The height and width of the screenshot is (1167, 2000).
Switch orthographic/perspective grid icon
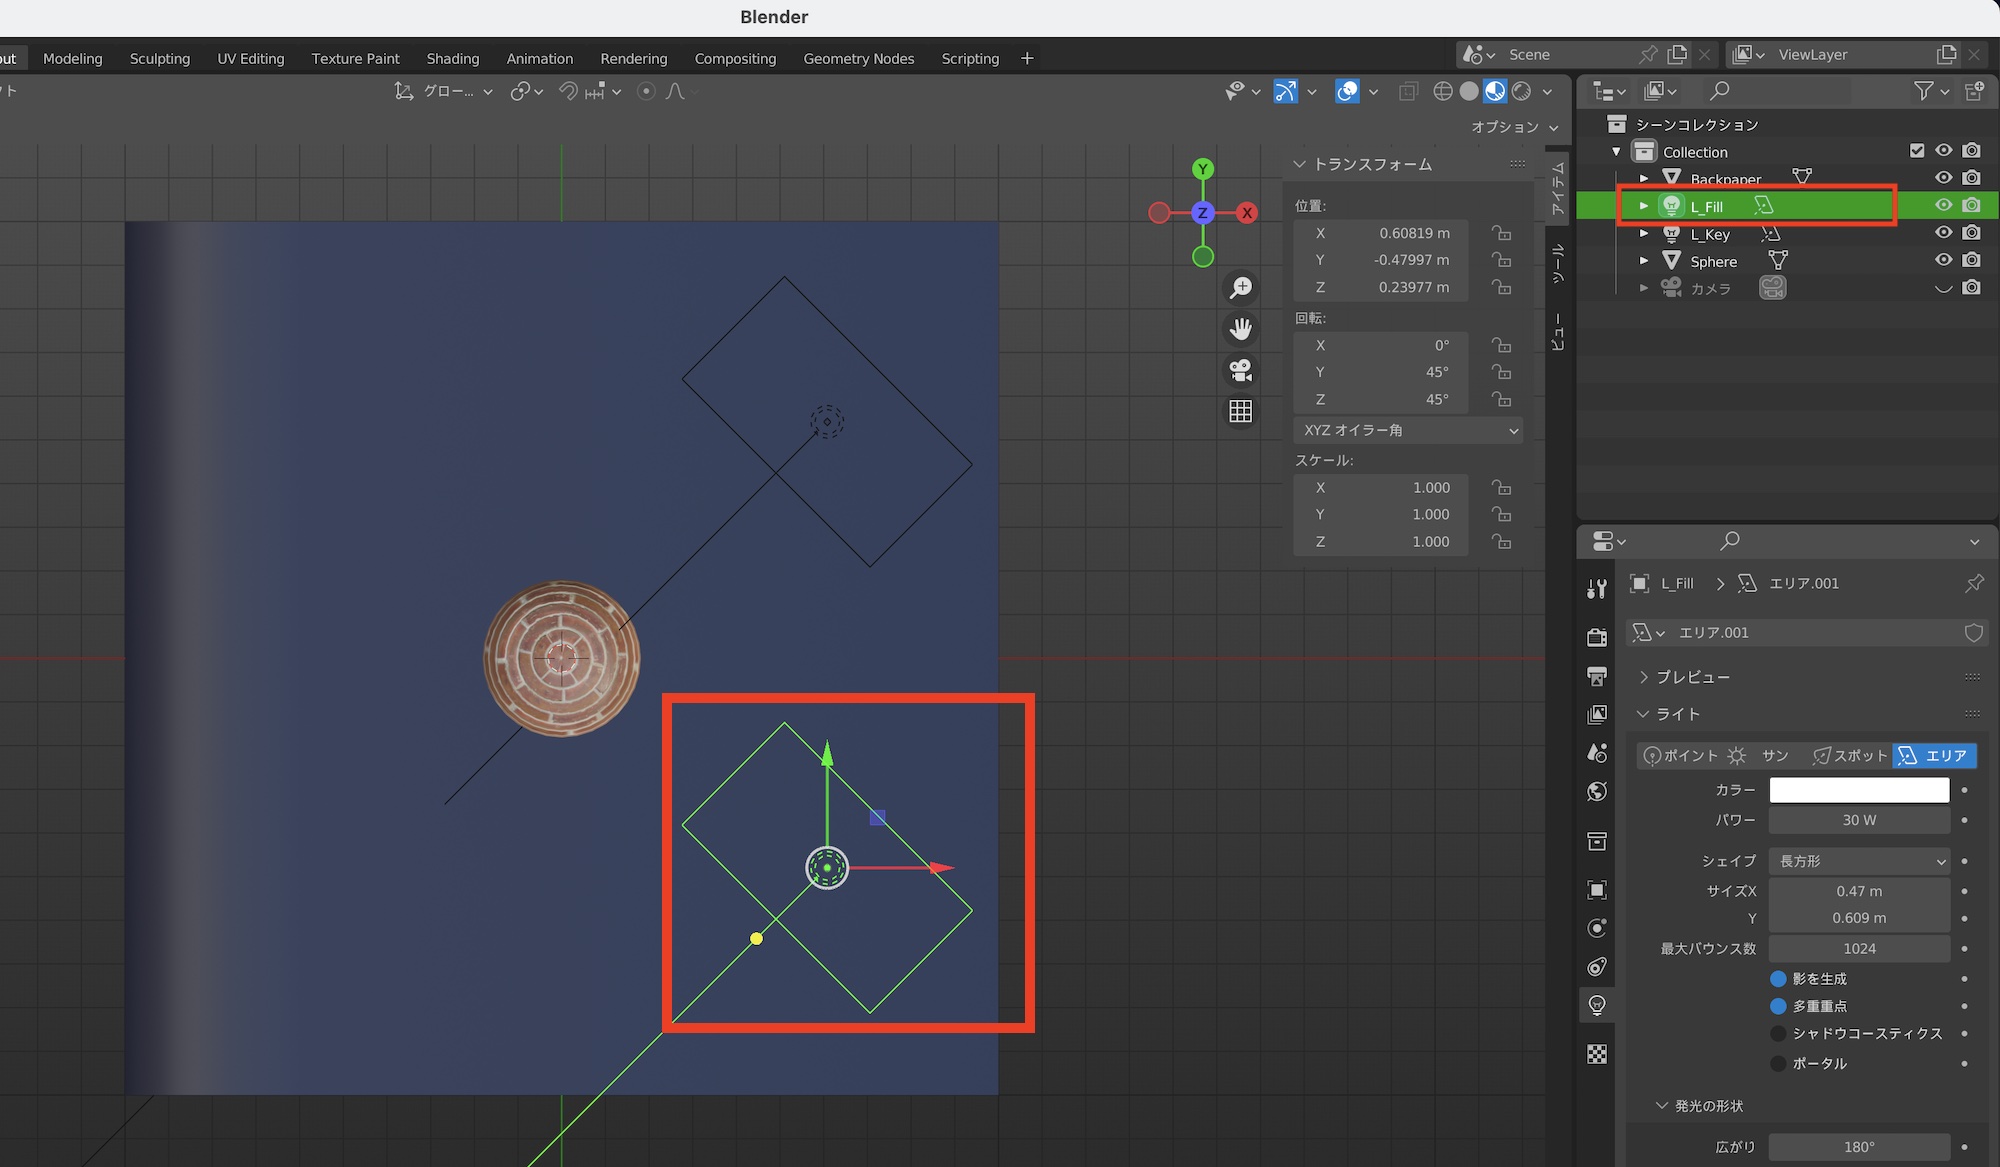1241,411
